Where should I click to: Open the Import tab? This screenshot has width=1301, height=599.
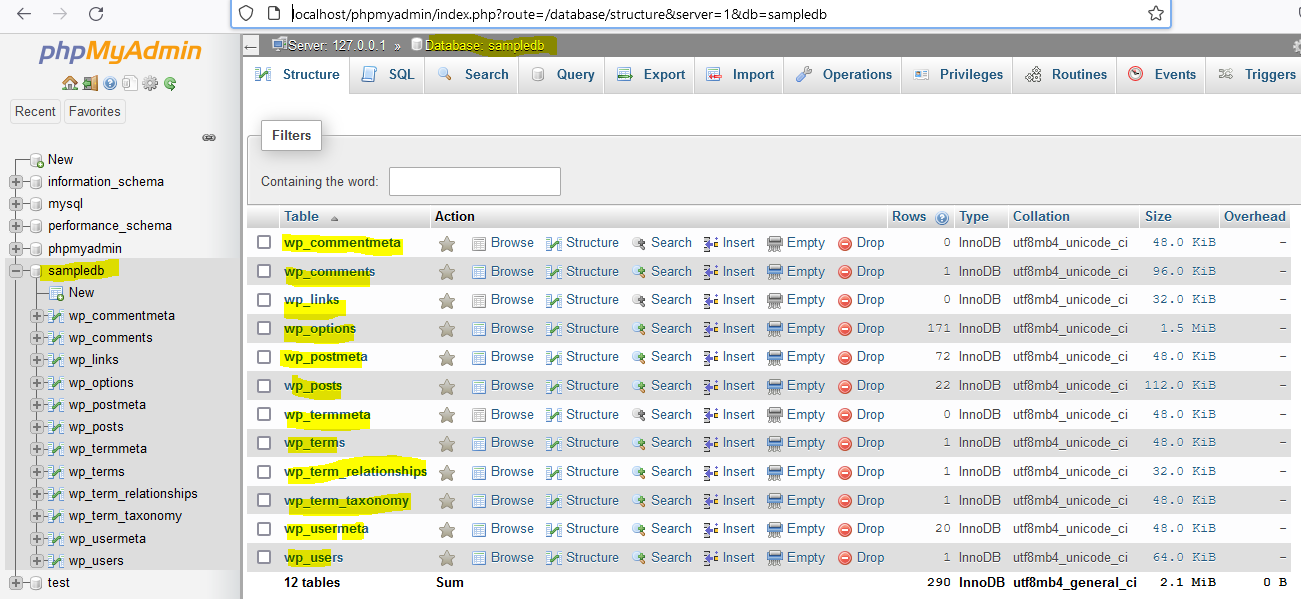click(740, 75)
